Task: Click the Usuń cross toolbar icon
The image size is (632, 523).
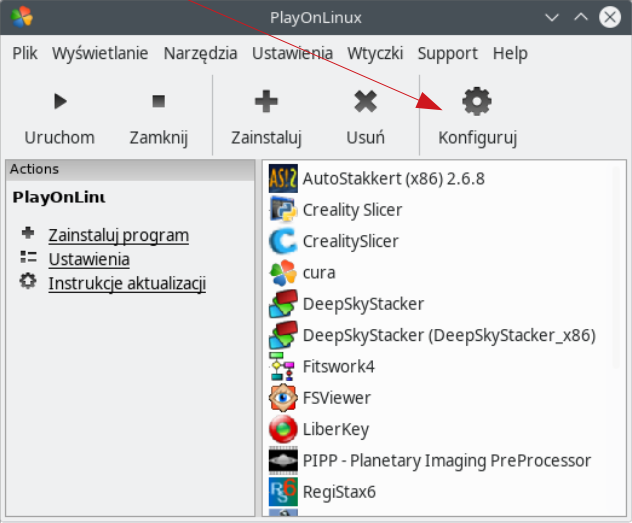Action: coord(366,101)
